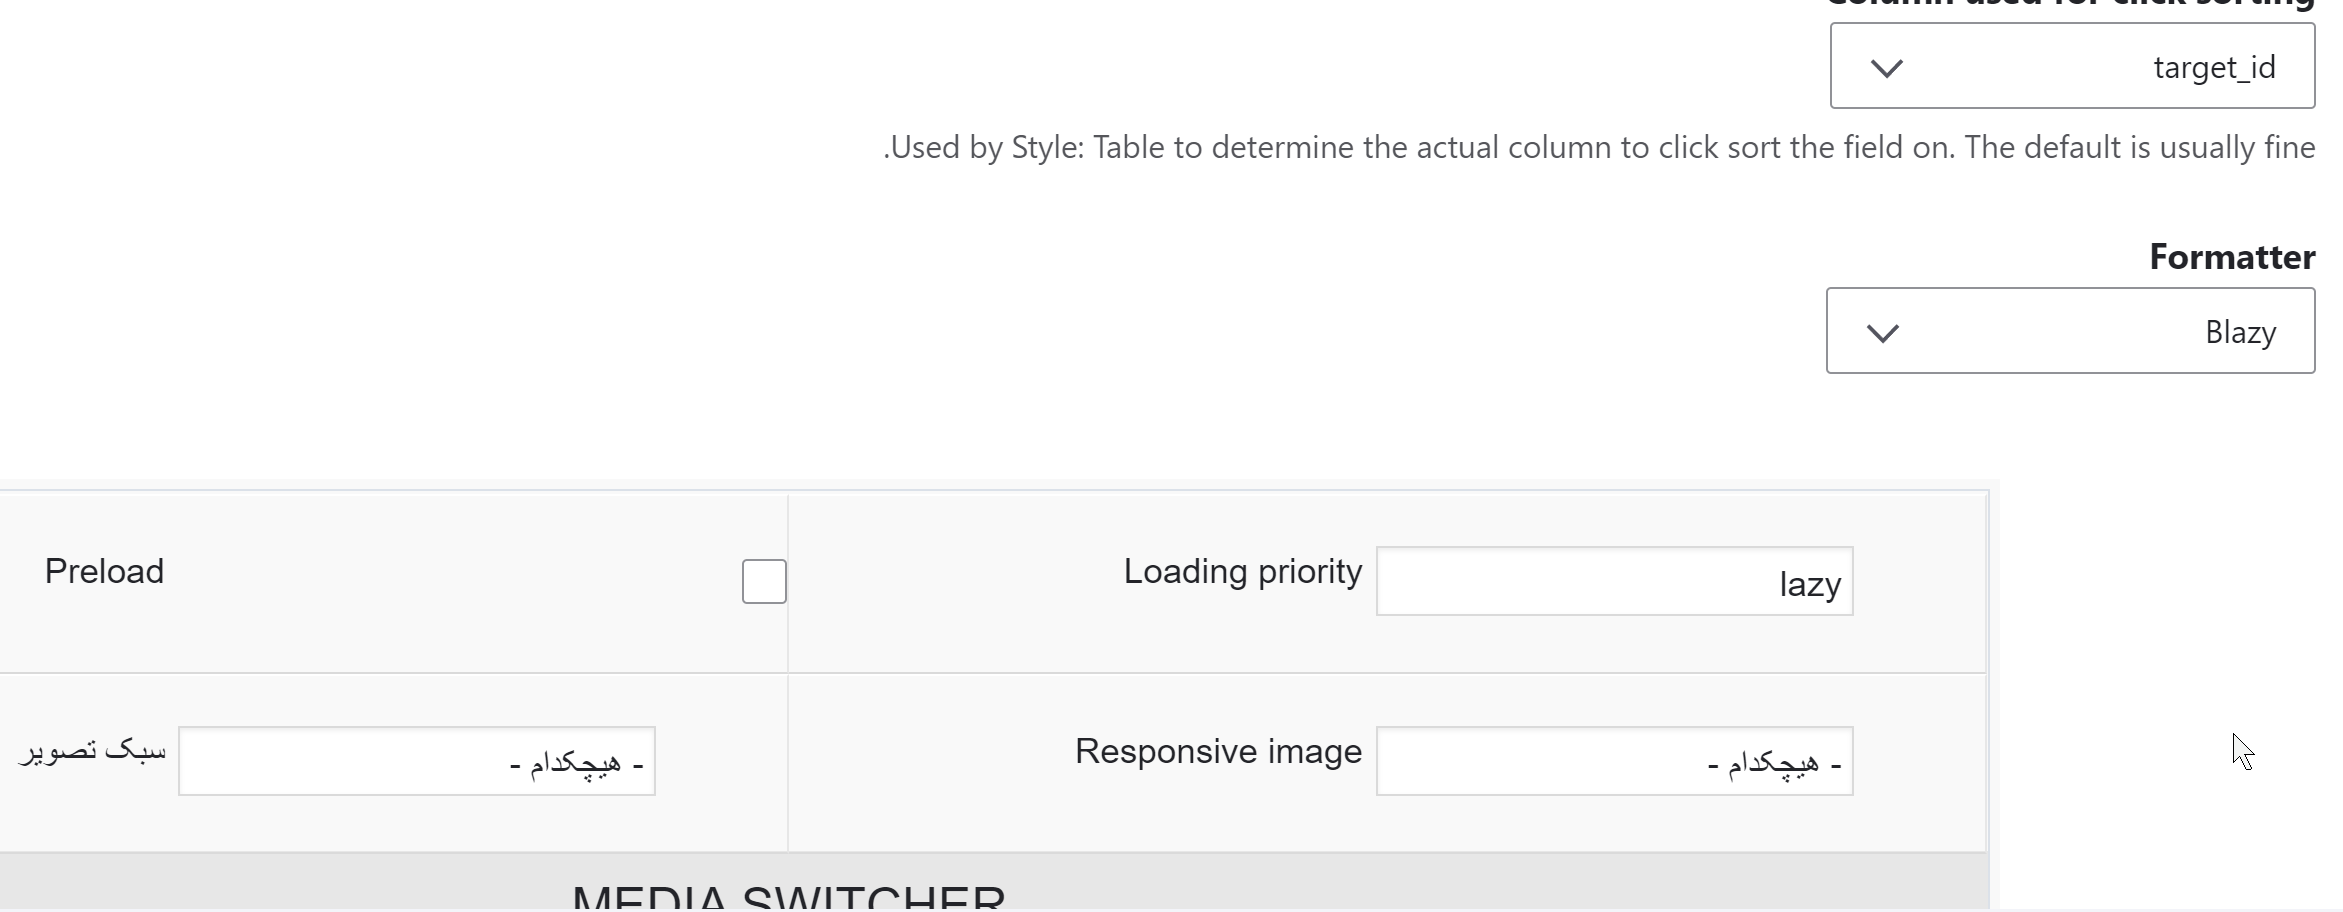
Task: Click the click sorting help description text
Action: tap(1598, 146)
